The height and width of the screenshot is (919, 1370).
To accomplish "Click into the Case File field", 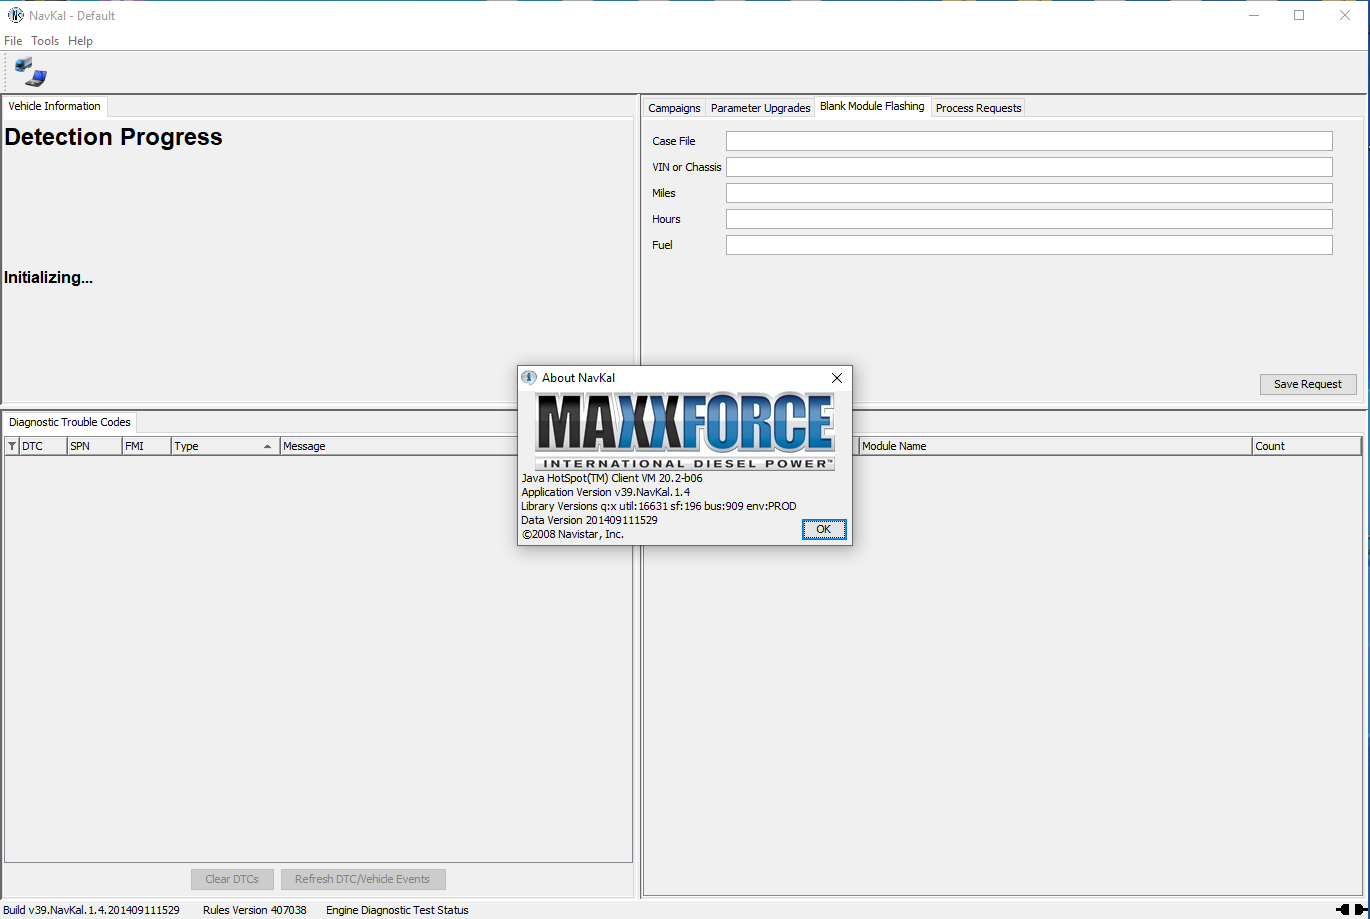I will [x=1028, y=141].
